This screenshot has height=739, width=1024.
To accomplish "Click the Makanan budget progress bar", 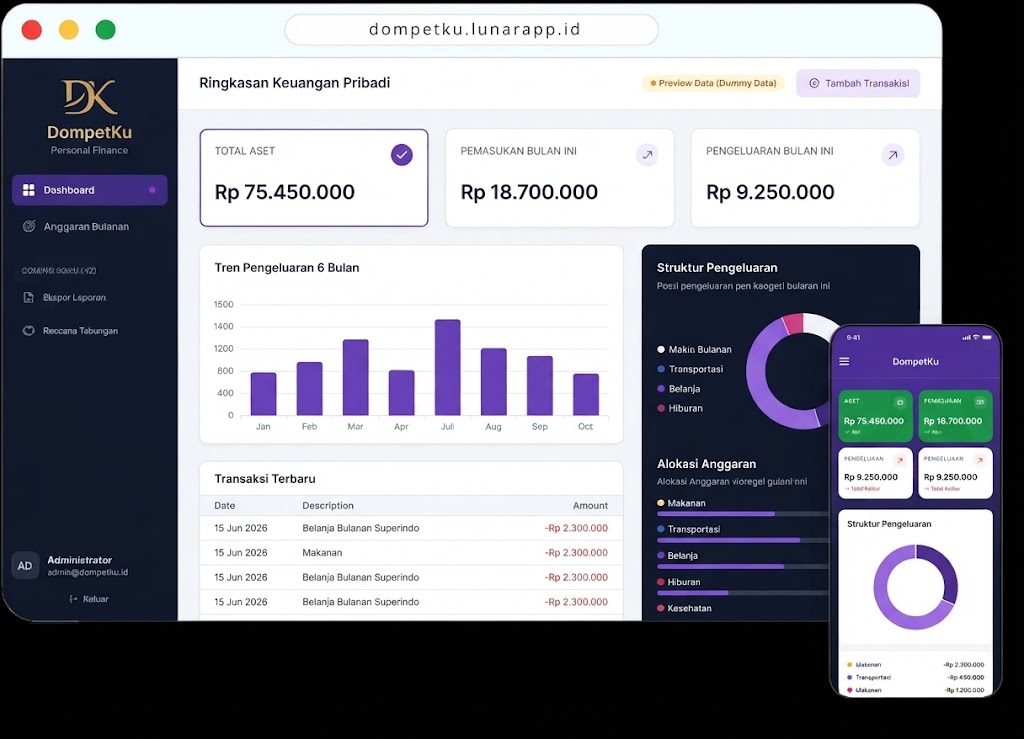I will (743, 514).
